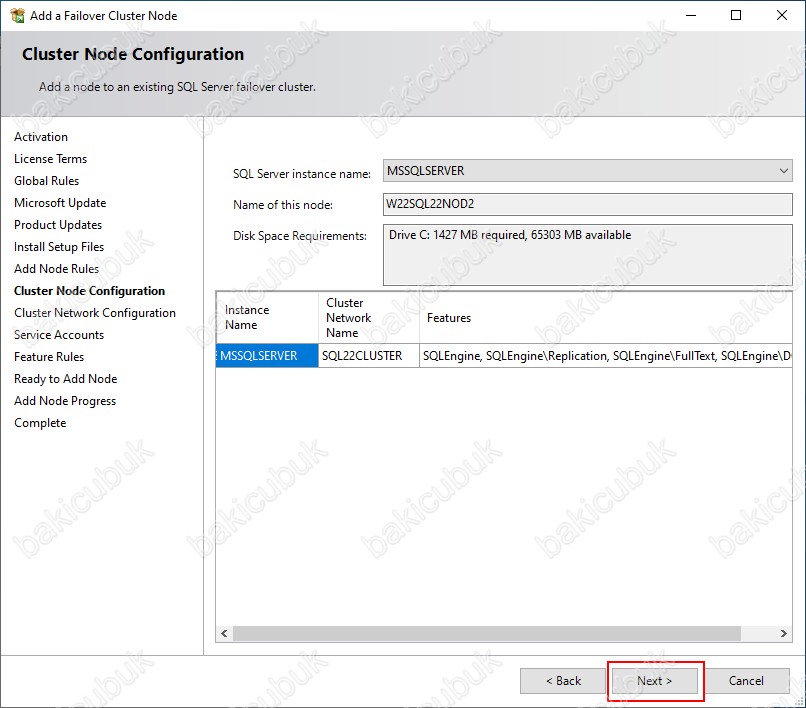This screenshot has height=708, width=806.
Task: Go to the Add Node Rules step
Action: click(57, 269)
